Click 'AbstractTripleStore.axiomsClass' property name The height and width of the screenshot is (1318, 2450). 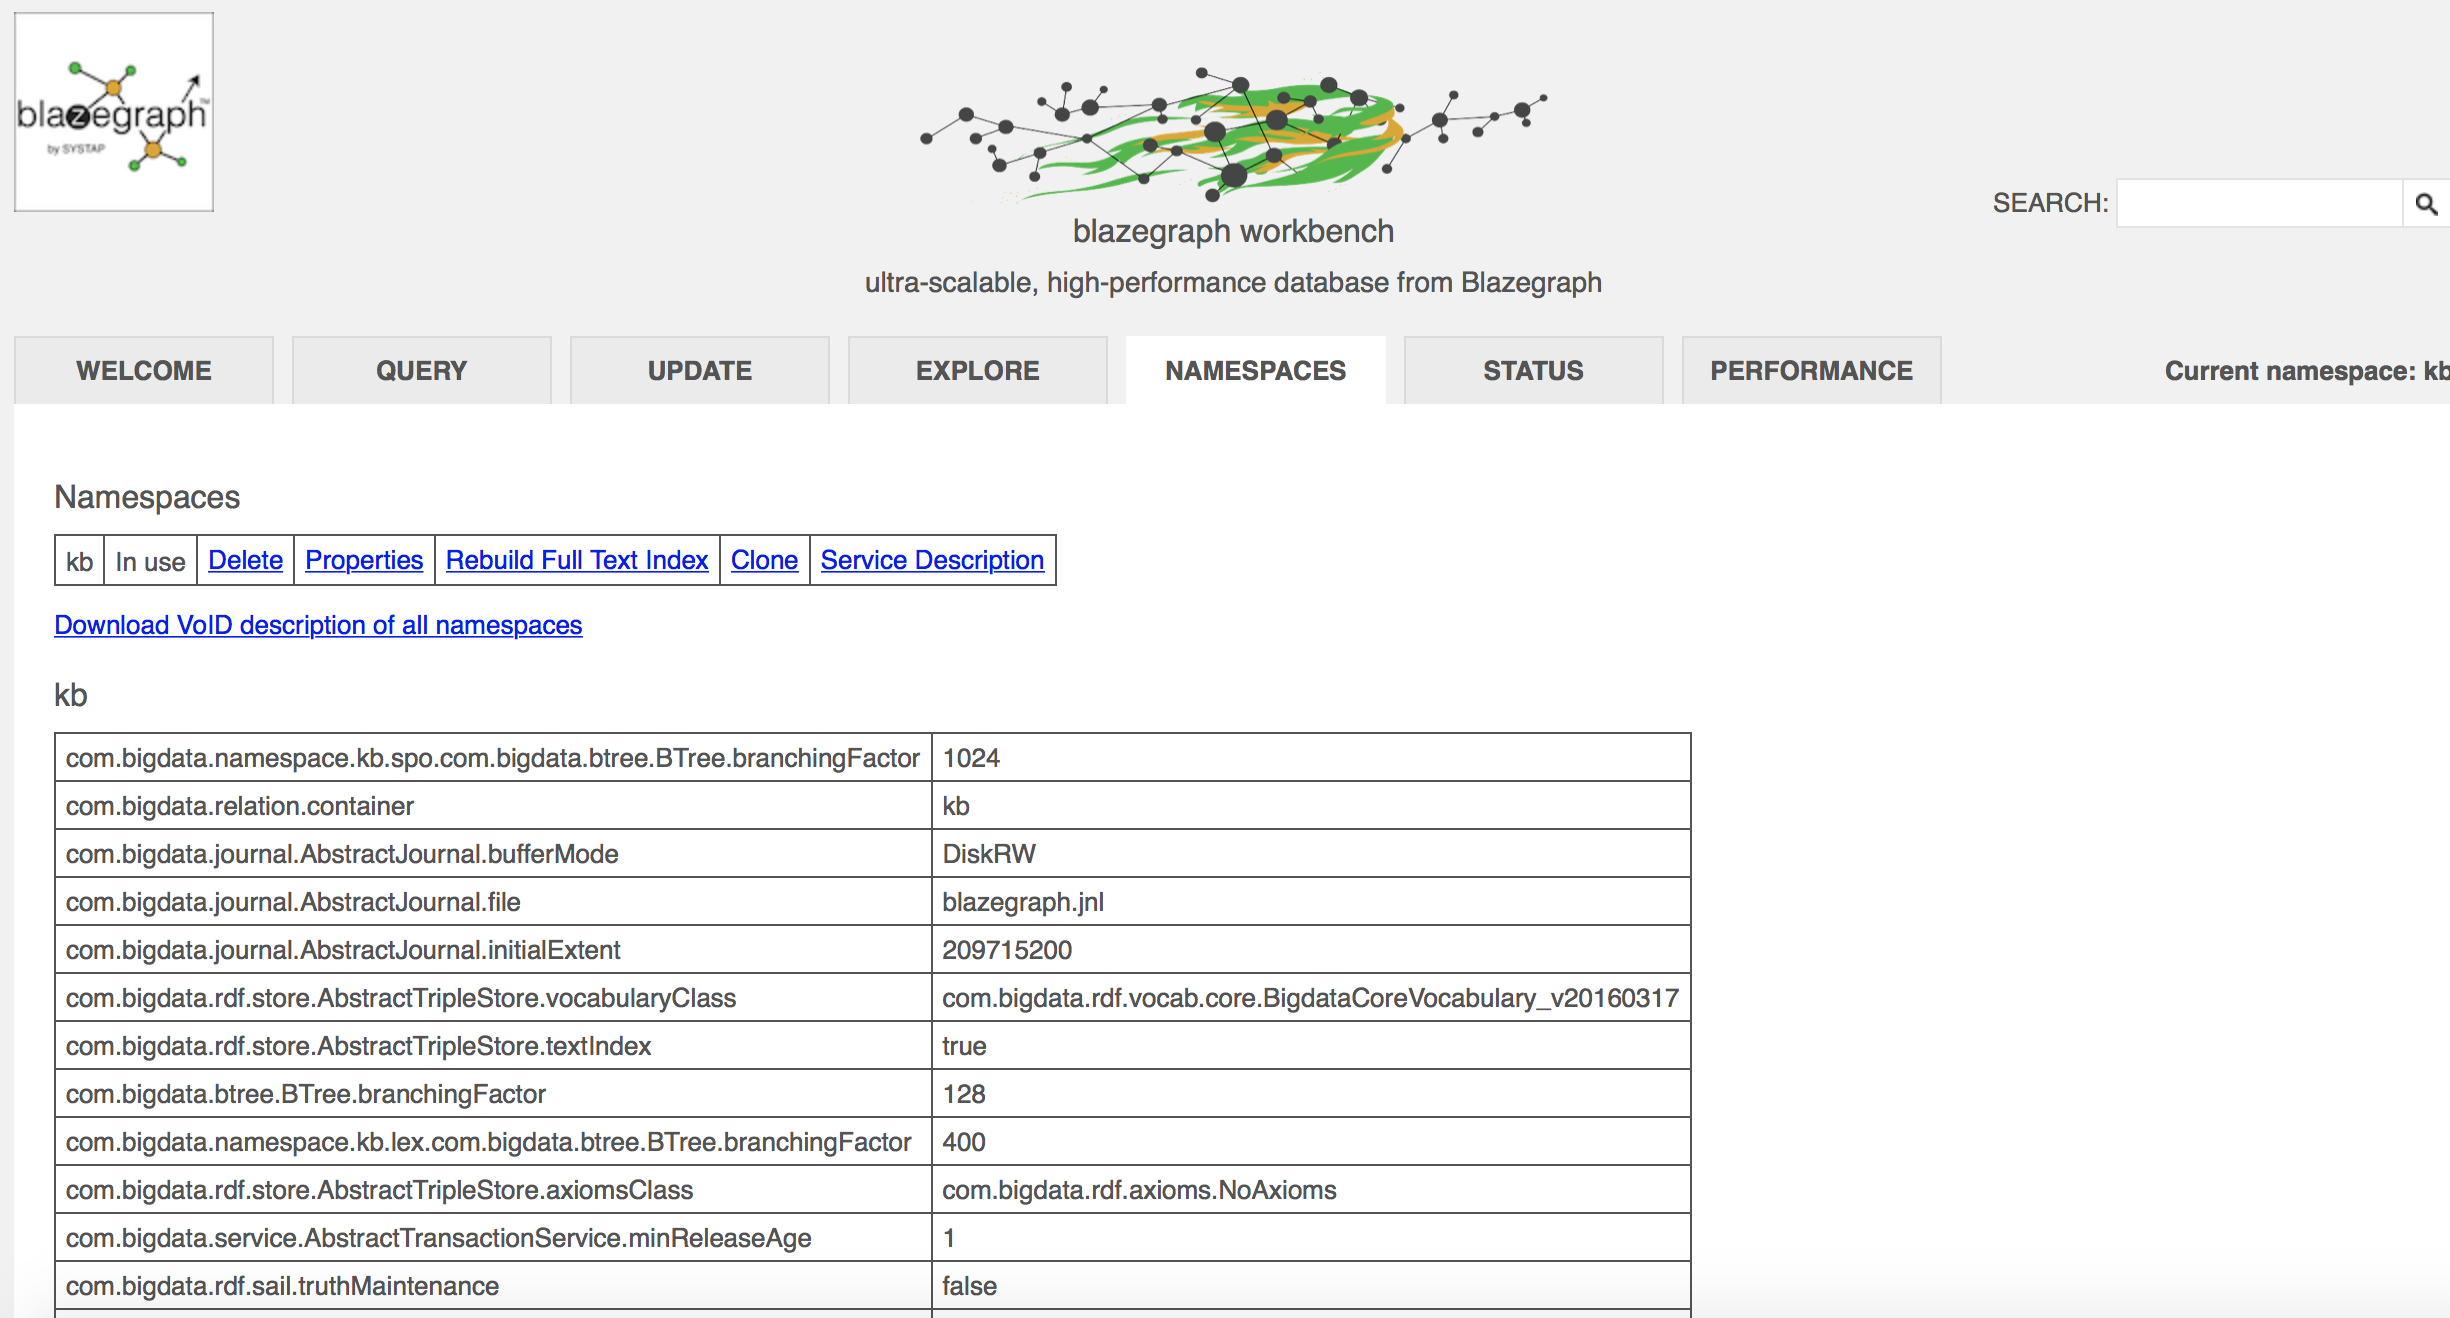[493, 1190]
